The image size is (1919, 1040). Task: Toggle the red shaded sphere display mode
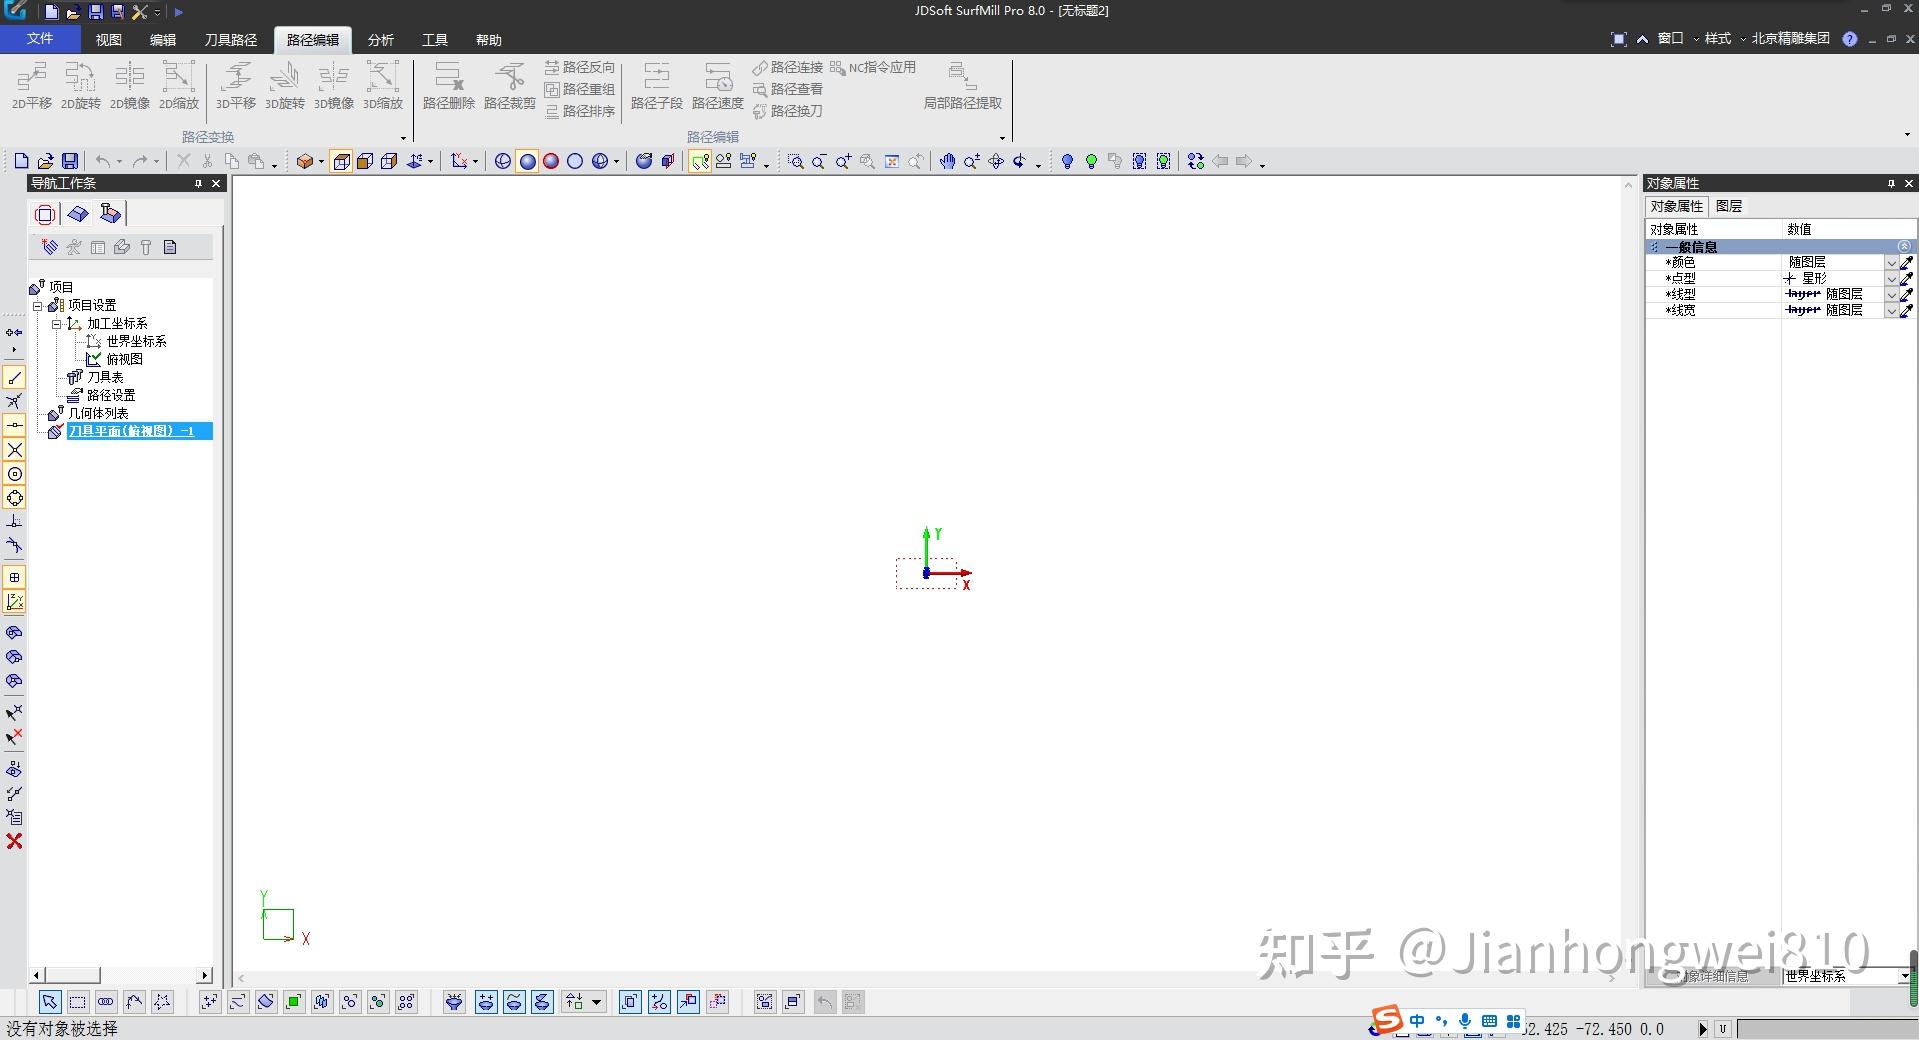click(x=551, y=161)
